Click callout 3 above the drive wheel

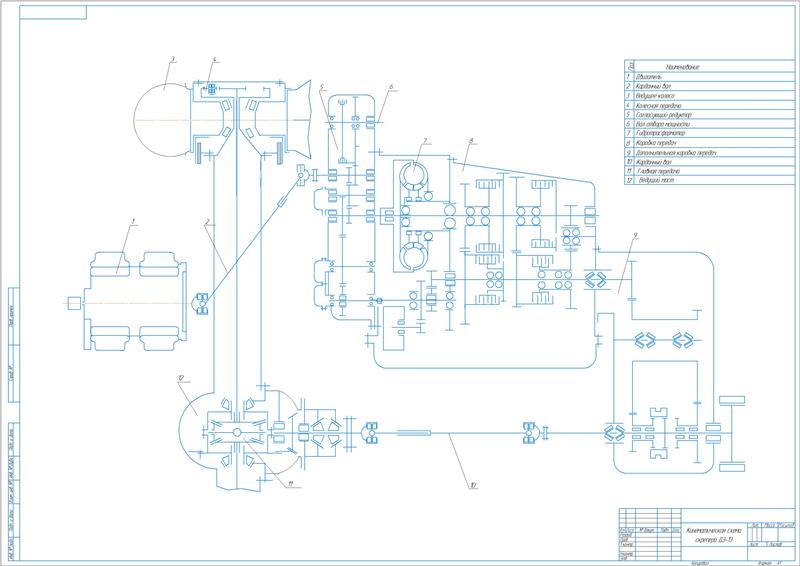(x=172, y=59)
